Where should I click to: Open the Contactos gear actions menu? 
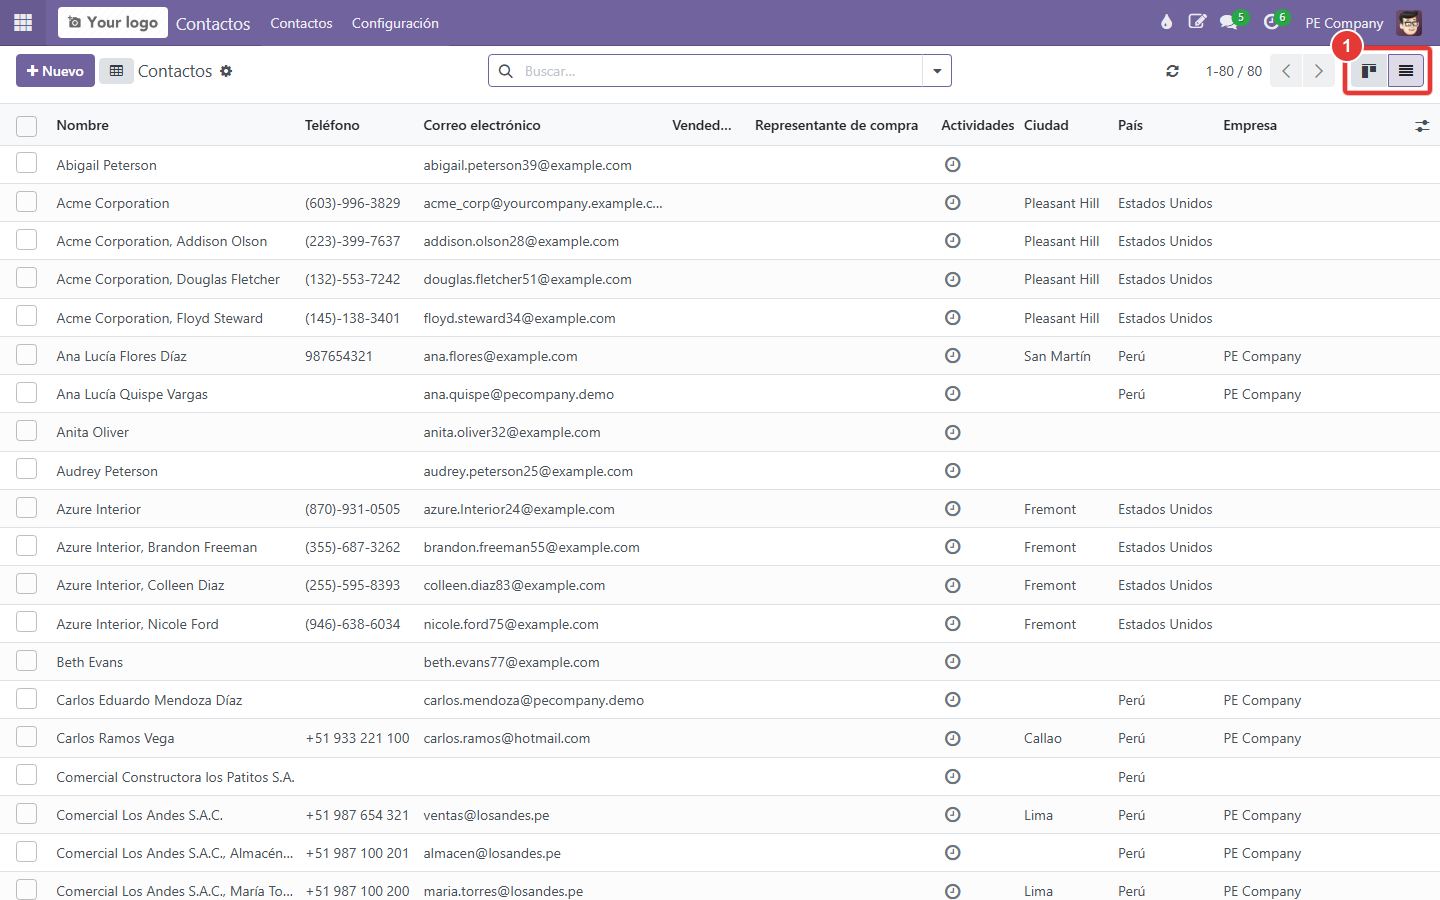click(x=226, y=71)
